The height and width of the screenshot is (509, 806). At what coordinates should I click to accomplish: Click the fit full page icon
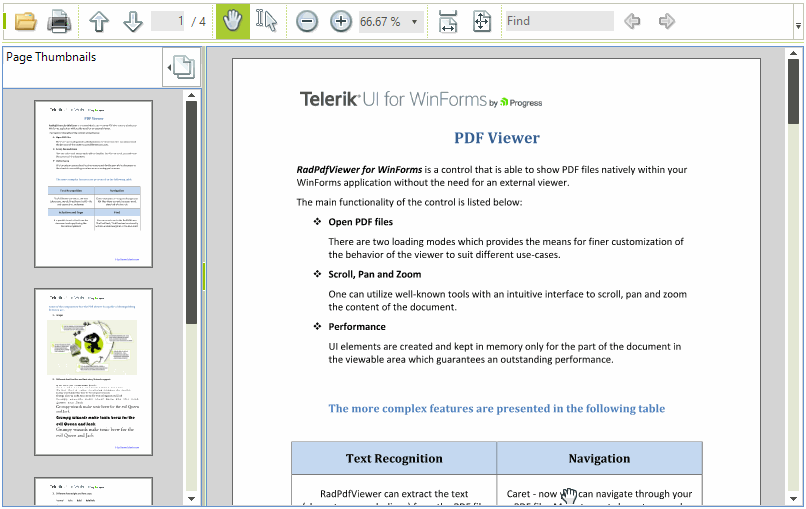482,22
